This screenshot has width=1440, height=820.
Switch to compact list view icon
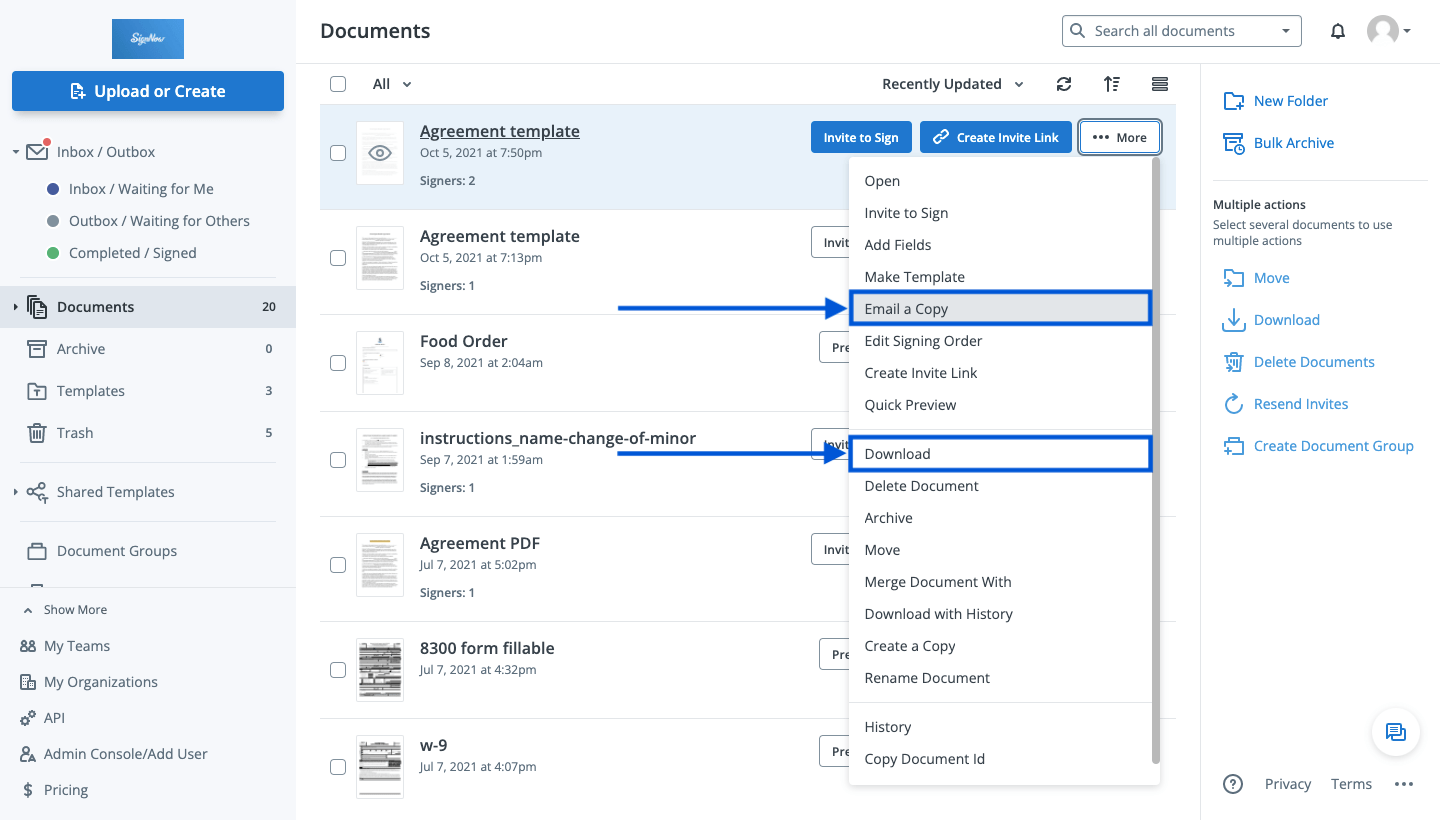1159,84
